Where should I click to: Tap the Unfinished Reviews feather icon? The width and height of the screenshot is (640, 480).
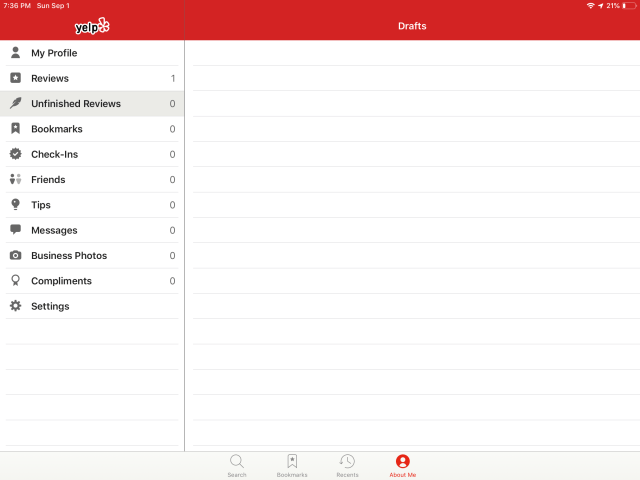coord(15,103)
